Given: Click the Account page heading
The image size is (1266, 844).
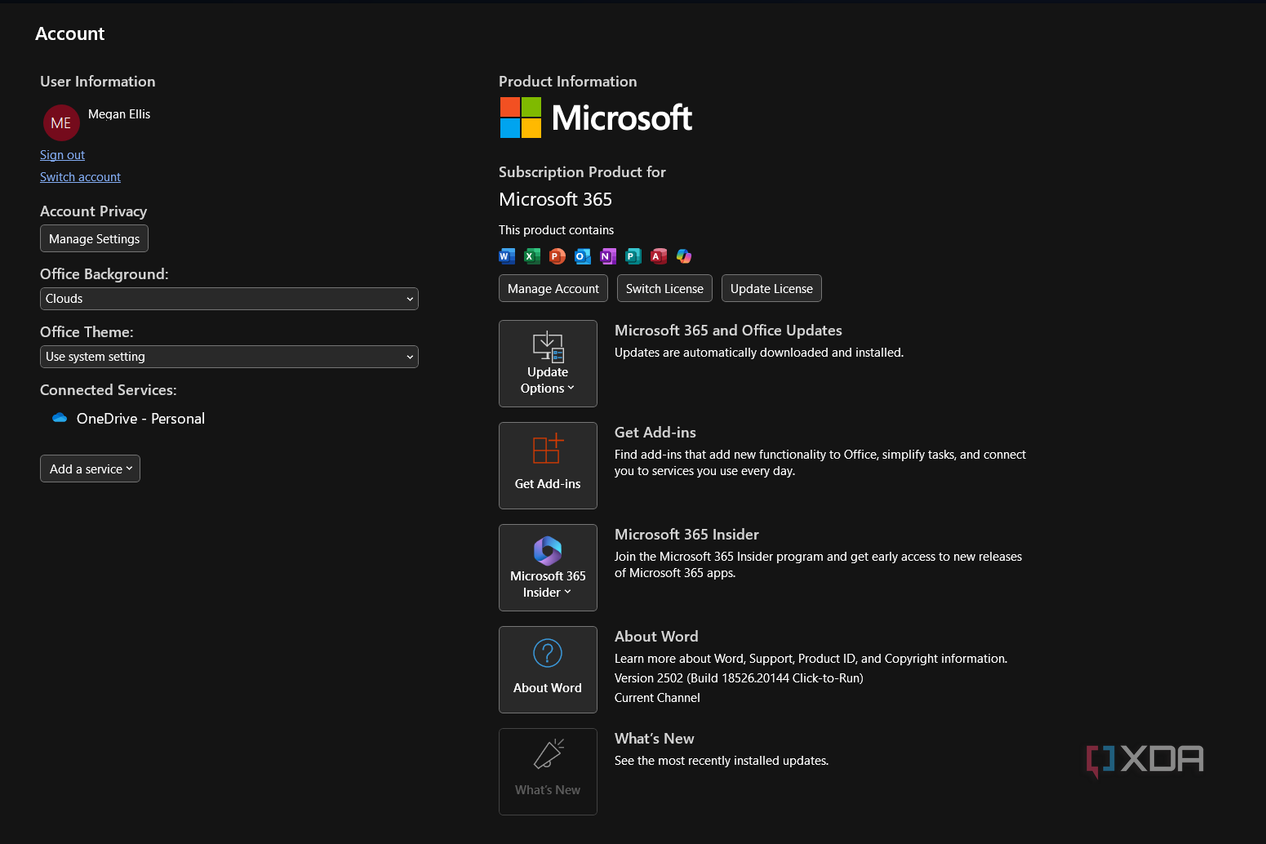Looking at the screenshot, I should coord(70,34).
